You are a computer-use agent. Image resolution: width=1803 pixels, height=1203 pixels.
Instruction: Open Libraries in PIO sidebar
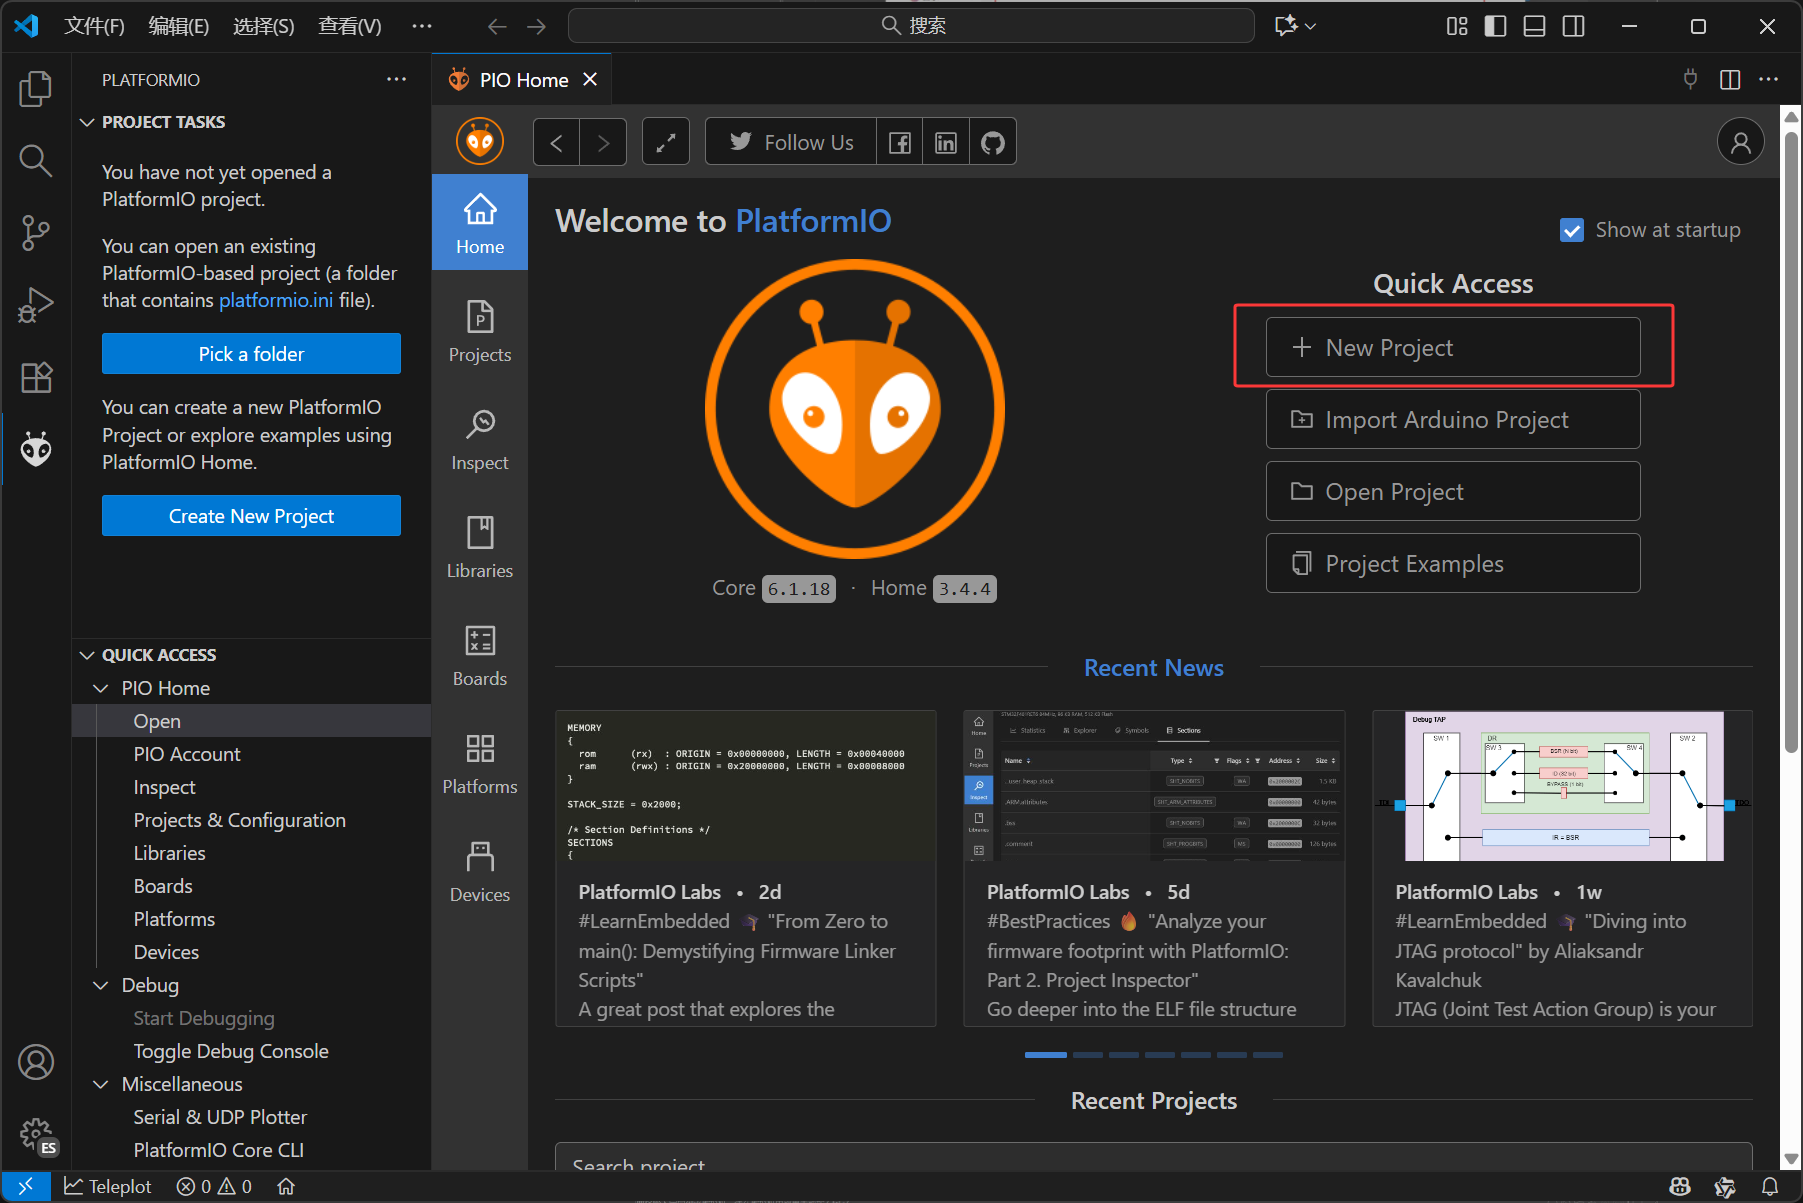480,547
